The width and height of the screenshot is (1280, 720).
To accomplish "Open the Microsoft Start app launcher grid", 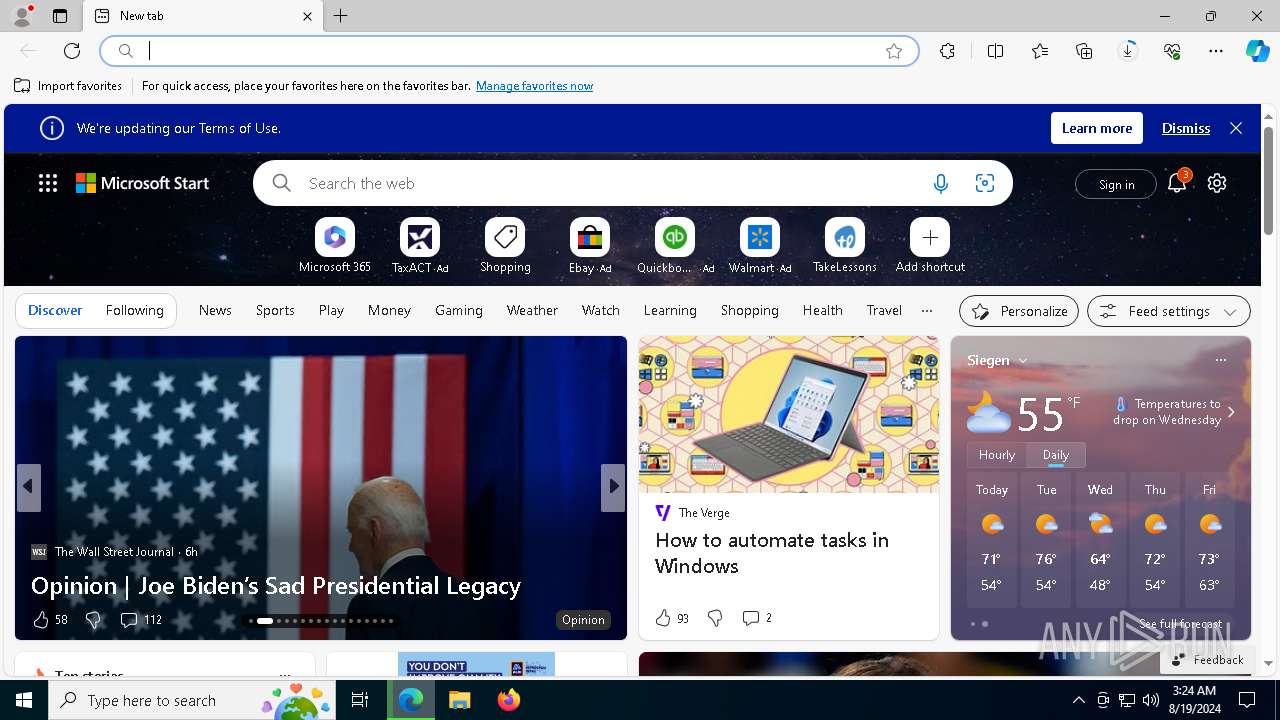I will tap(48, 183).
